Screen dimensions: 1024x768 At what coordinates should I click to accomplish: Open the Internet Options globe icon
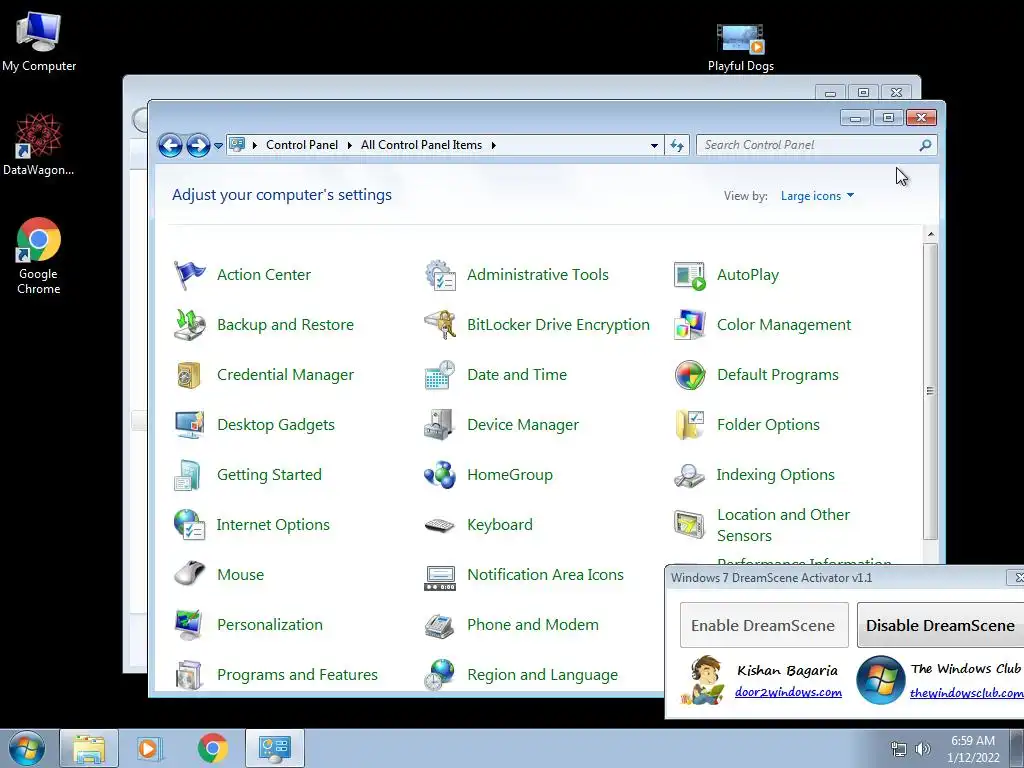pos(189,524)
